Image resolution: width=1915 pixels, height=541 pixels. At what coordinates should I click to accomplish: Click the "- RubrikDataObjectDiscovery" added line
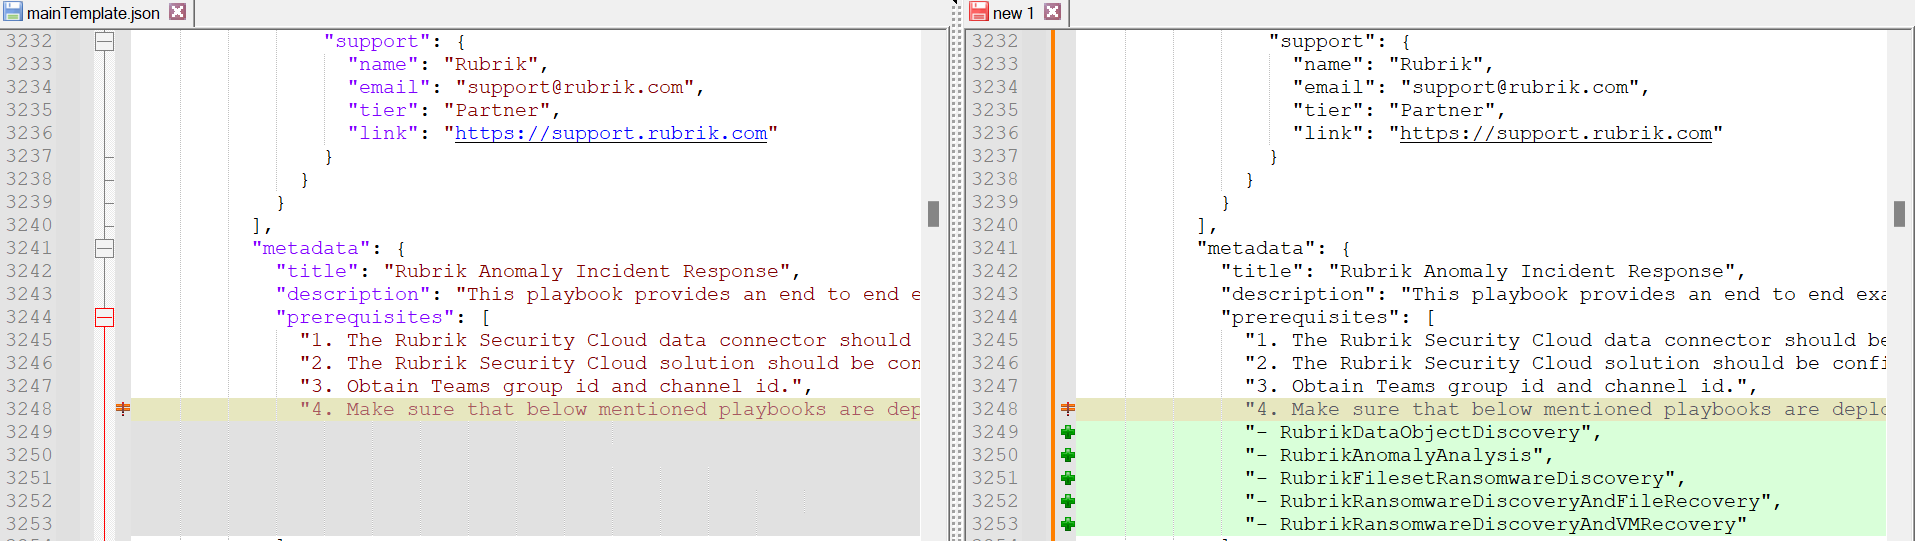pos(1423,432)
